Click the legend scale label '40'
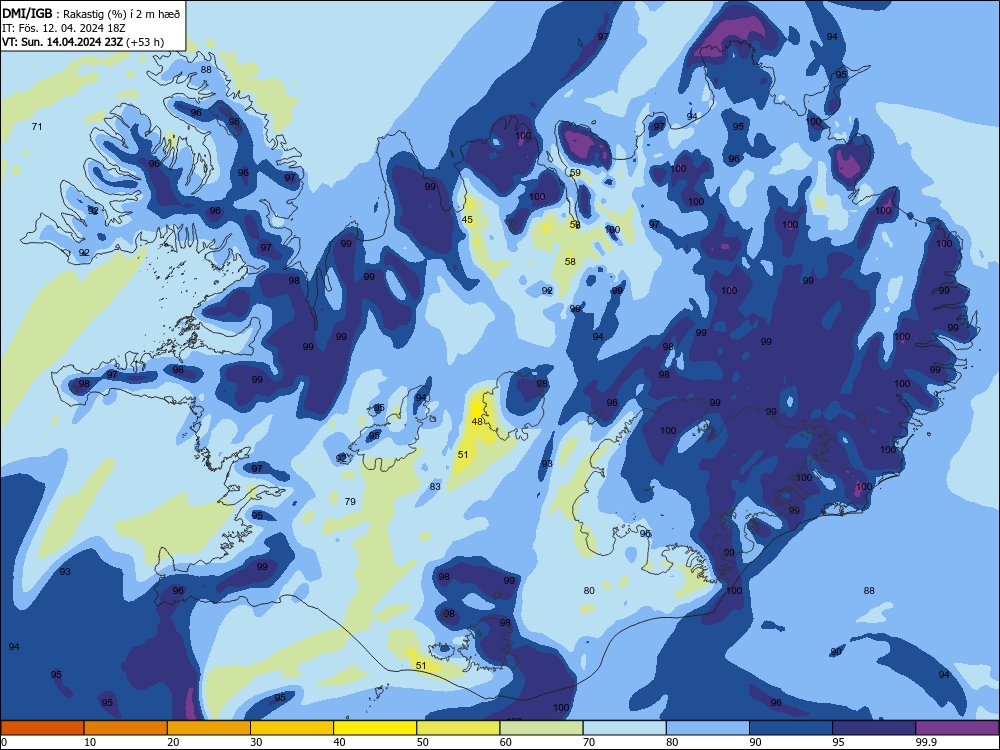The image size is (1000, 750). coord(339,742)
